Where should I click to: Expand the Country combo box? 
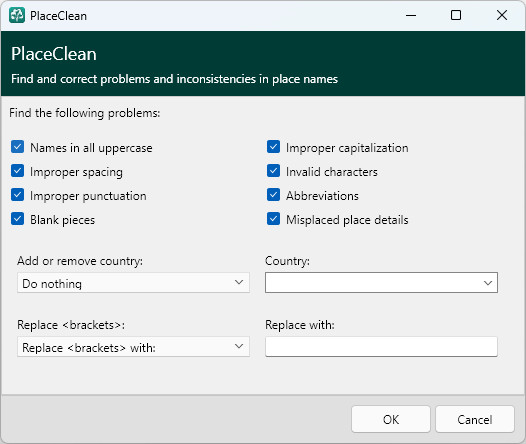(x=381, y=283)
